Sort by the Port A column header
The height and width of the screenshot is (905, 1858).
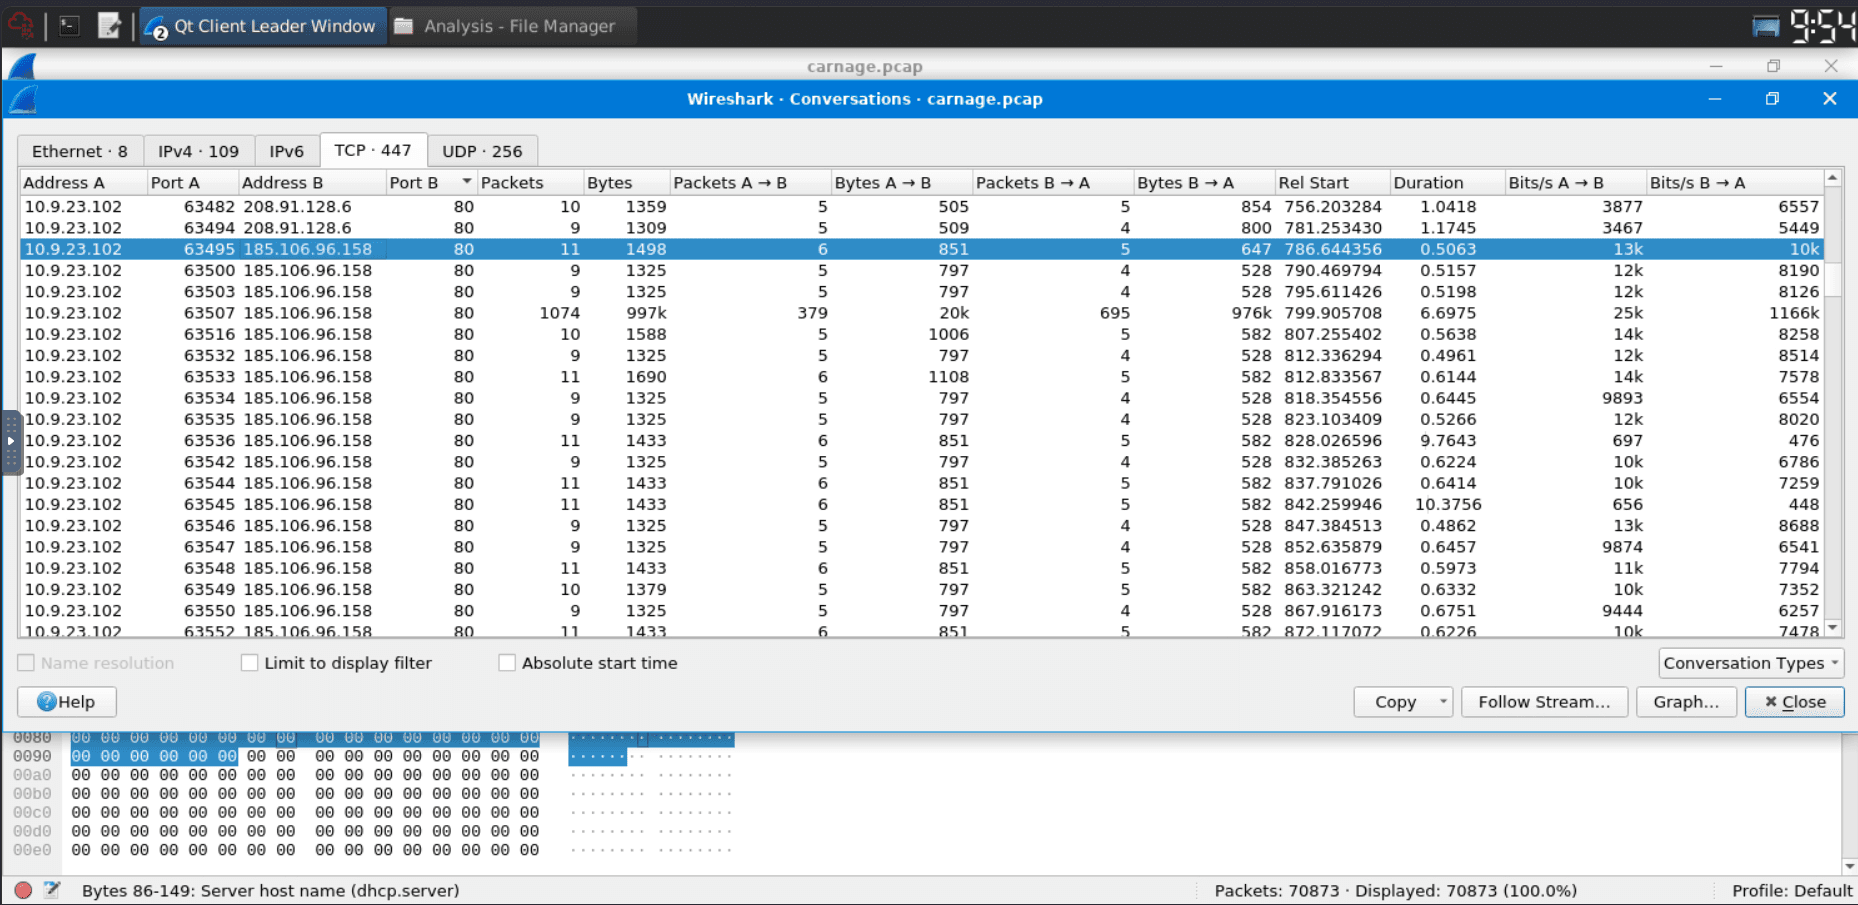pyautogui.click(x=192, y=182)
